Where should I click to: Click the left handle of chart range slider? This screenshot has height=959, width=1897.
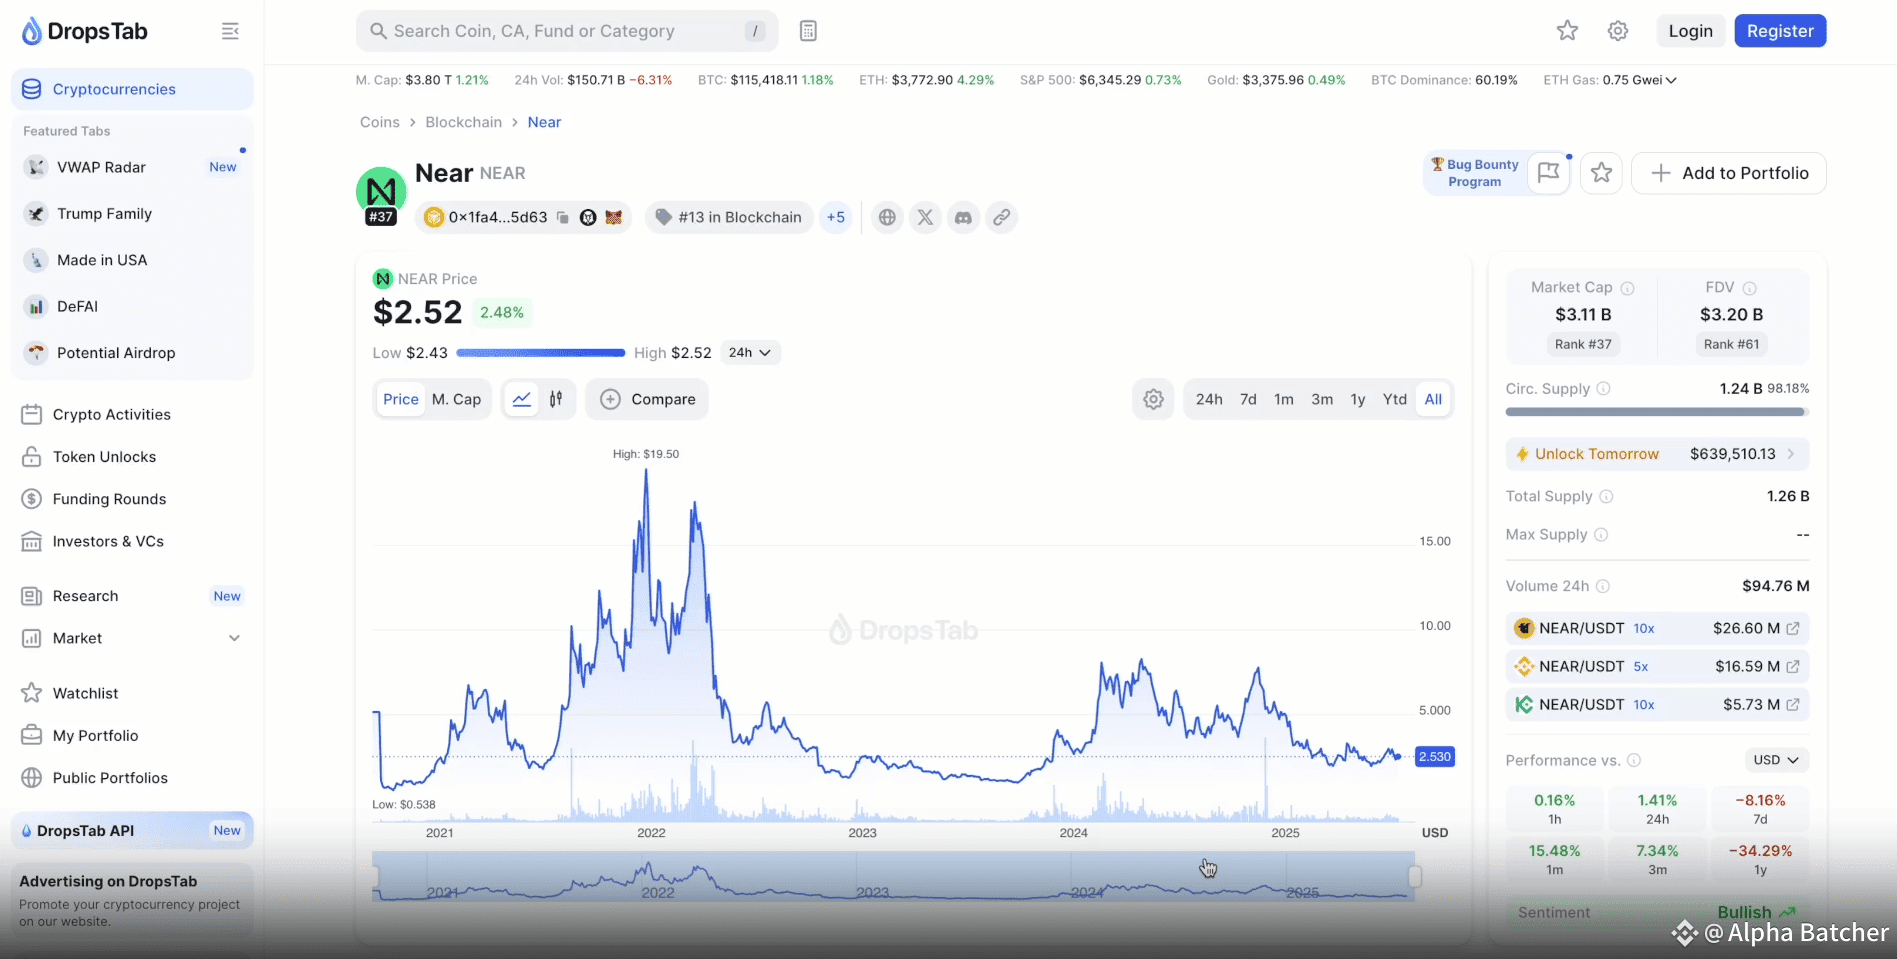[375, 877]
